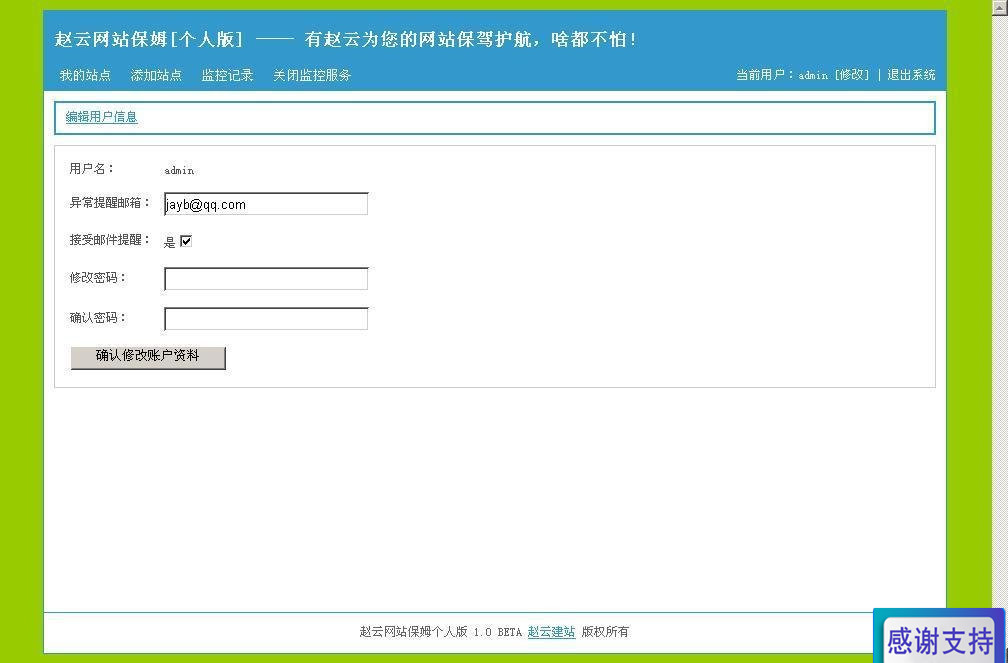Select 关闭监控服务 in the navigation bar
Screen dimensions: 1008x663
[x=312, y=75]
